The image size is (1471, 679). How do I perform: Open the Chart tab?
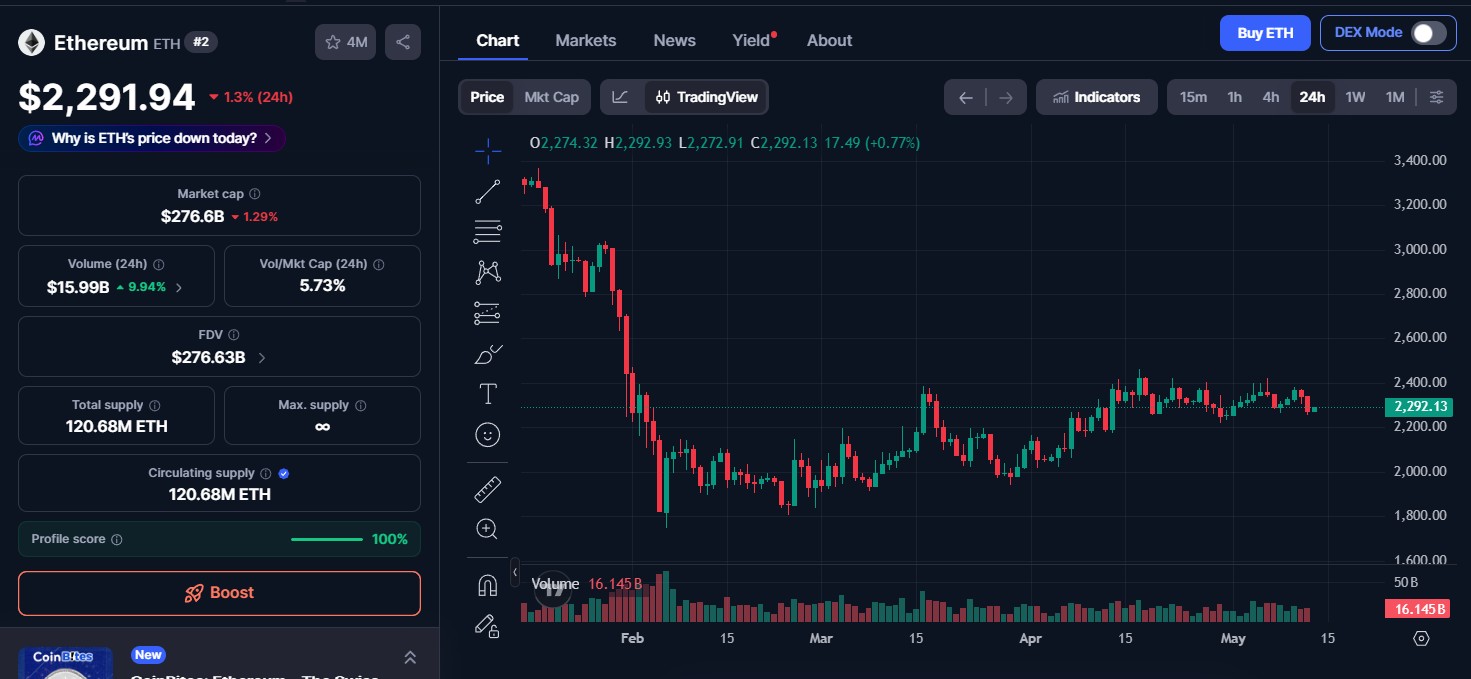coord(498,40)
